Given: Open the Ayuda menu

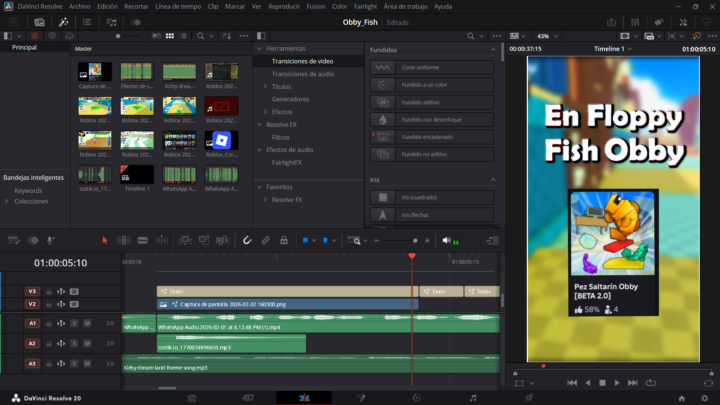Looking at the screenshot, I should 443,6.
